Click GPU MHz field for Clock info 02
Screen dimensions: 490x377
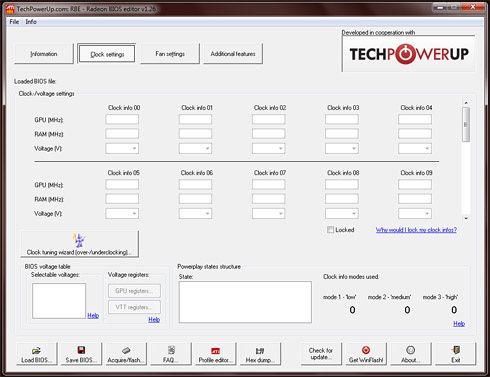(269, 119)
